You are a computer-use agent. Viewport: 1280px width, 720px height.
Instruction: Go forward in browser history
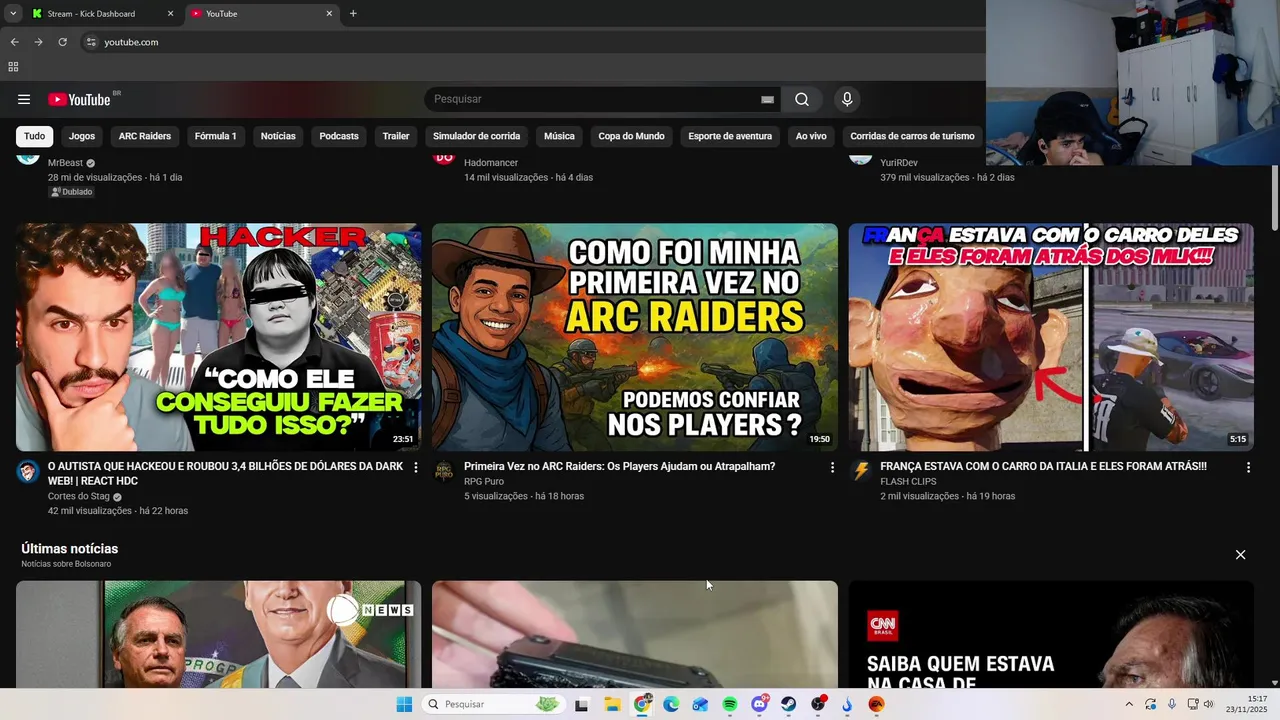pyautogui.click(x=38, y=42)
